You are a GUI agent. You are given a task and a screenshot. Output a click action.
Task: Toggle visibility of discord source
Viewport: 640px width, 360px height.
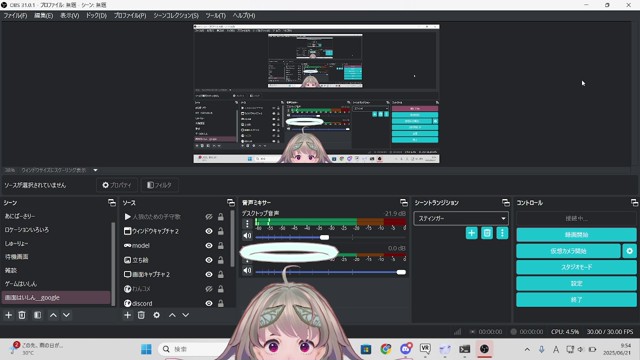click(209, 303)
